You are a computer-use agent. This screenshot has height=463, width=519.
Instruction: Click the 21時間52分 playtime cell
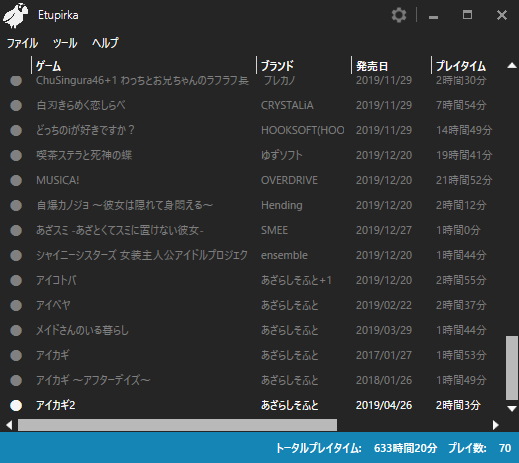pyautogui.click(x=464, y=180)
